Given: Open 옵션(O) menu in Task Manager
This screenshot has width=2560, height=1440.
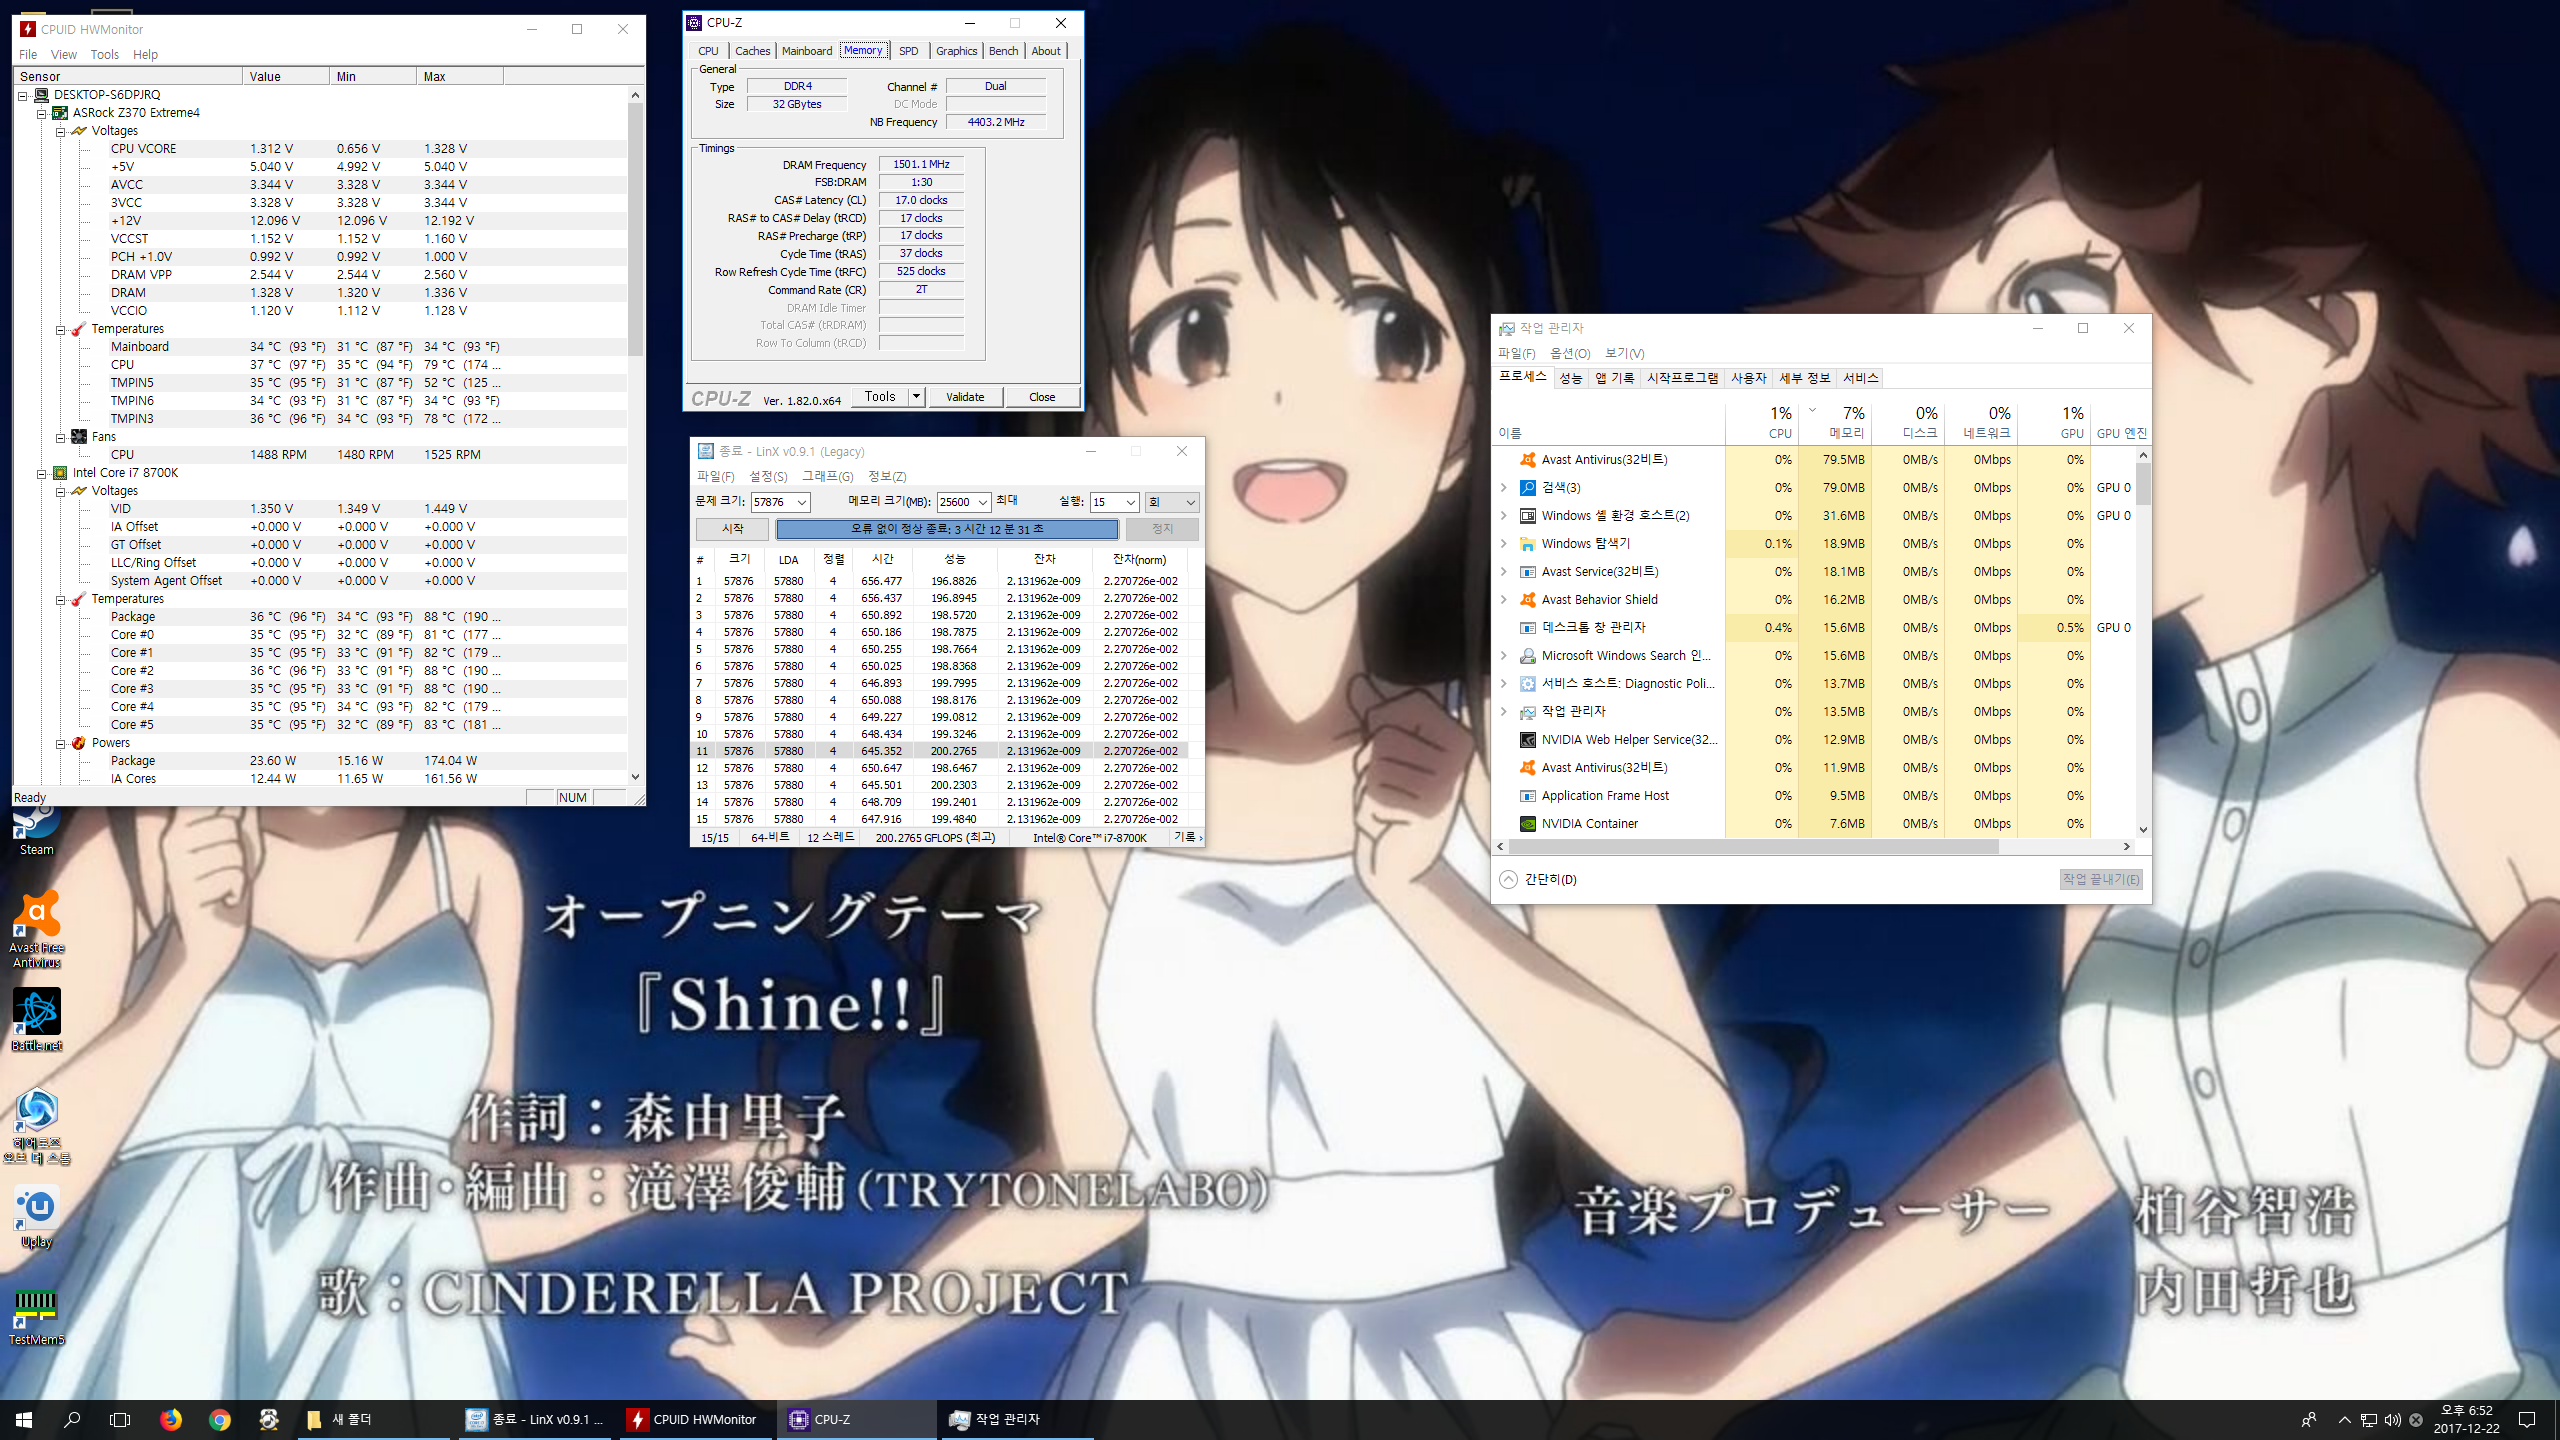Looking at the screenshot, I should click(1570, 354).
